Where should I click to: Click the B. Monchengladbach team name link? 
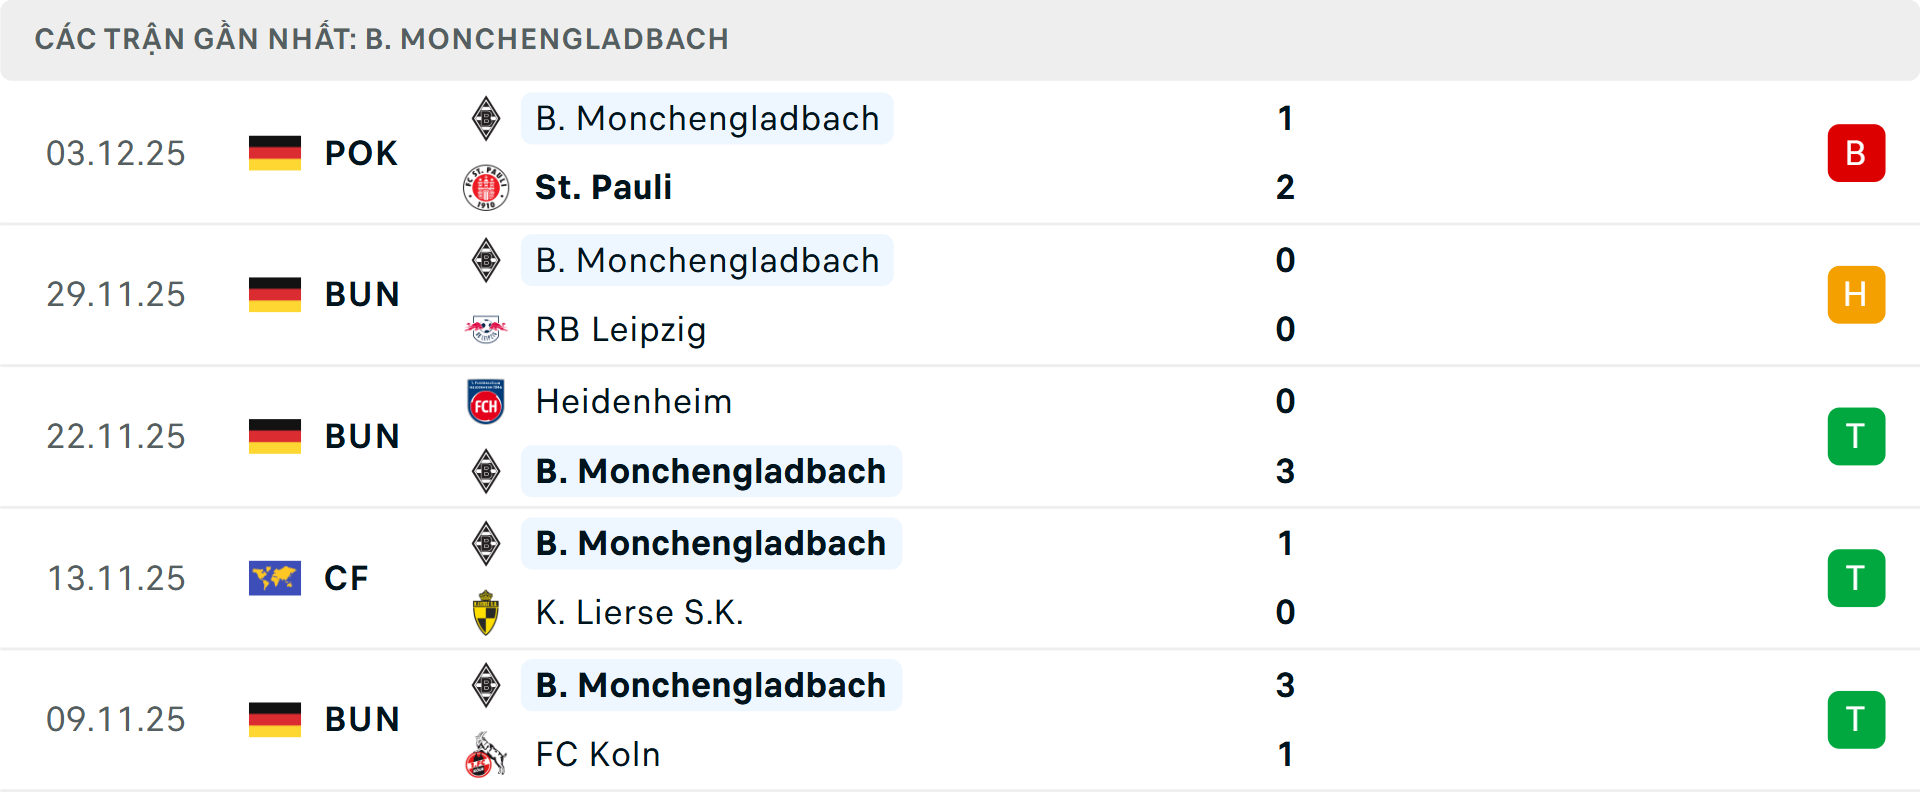pyautogui.click(x=706, y=118)
